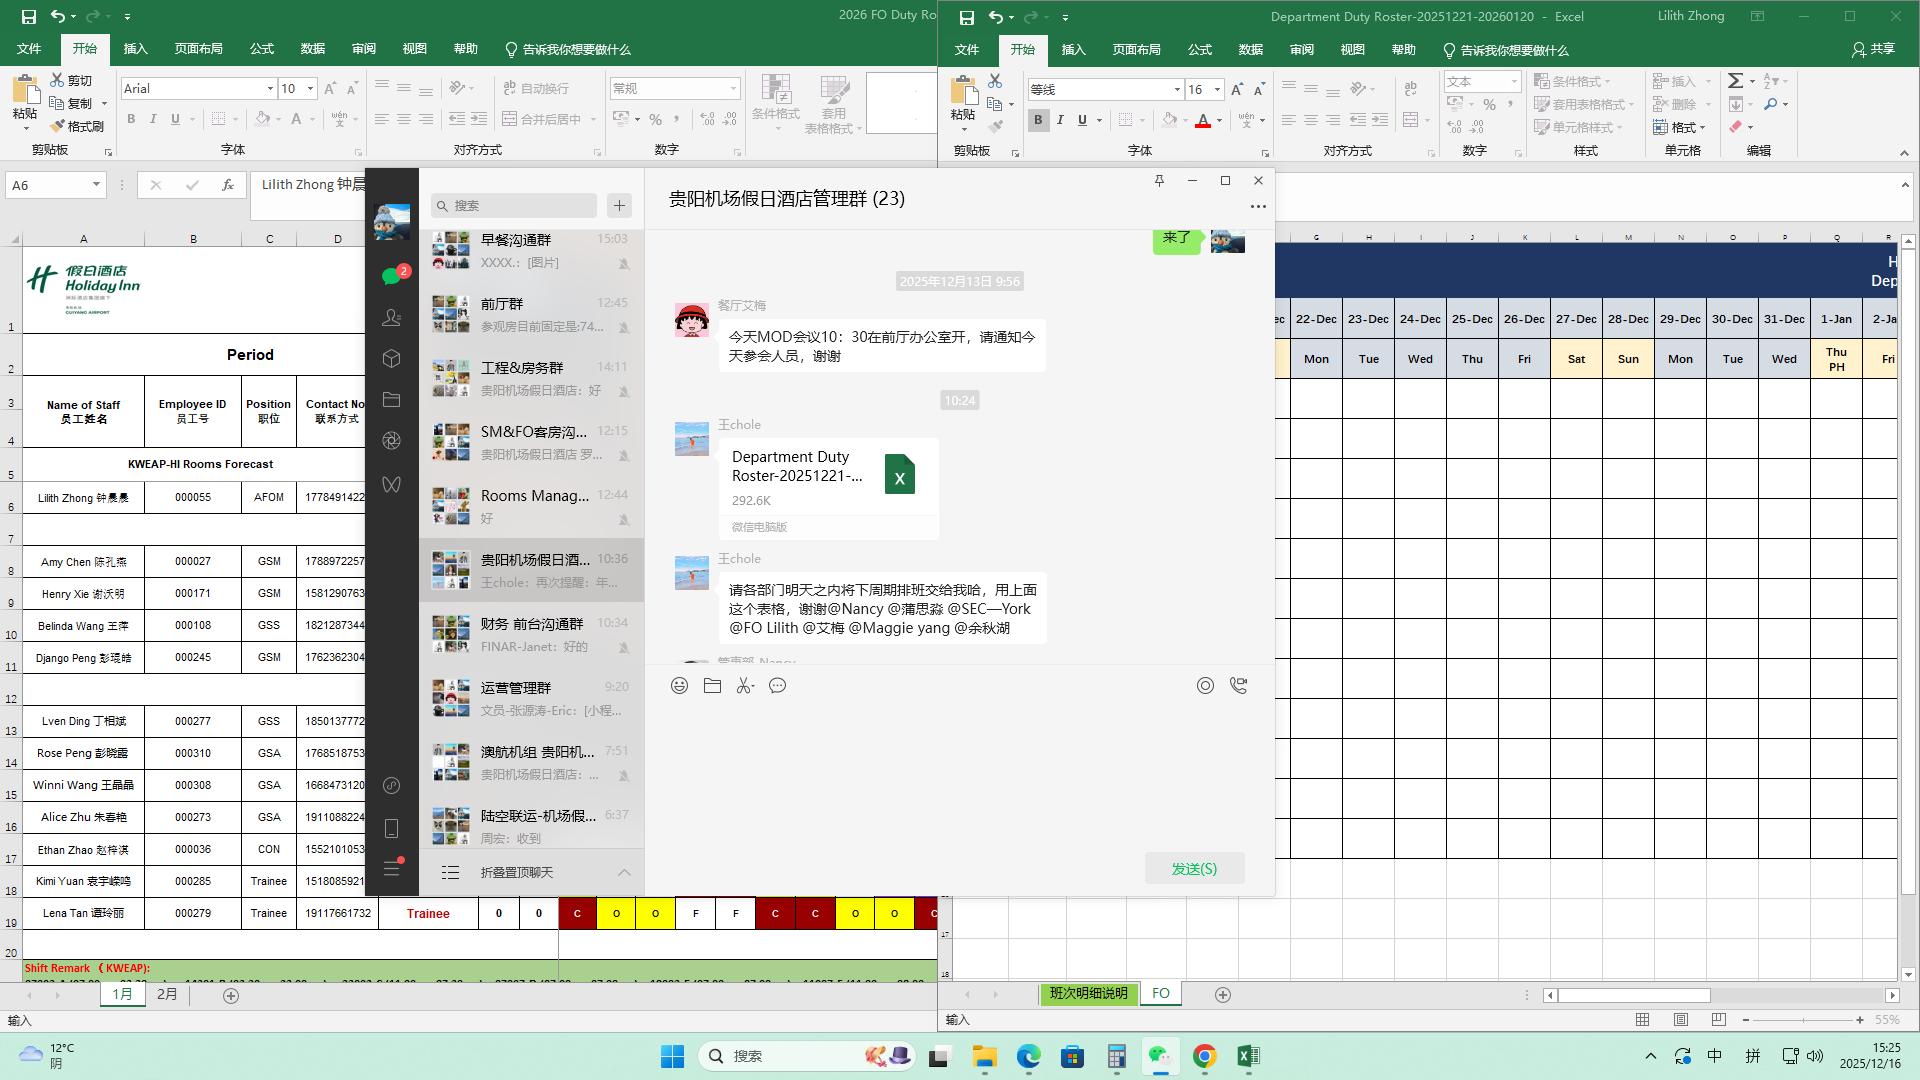Toggle underline in the left Excel ribbon

pyautogui.click(x=175, y=119)
